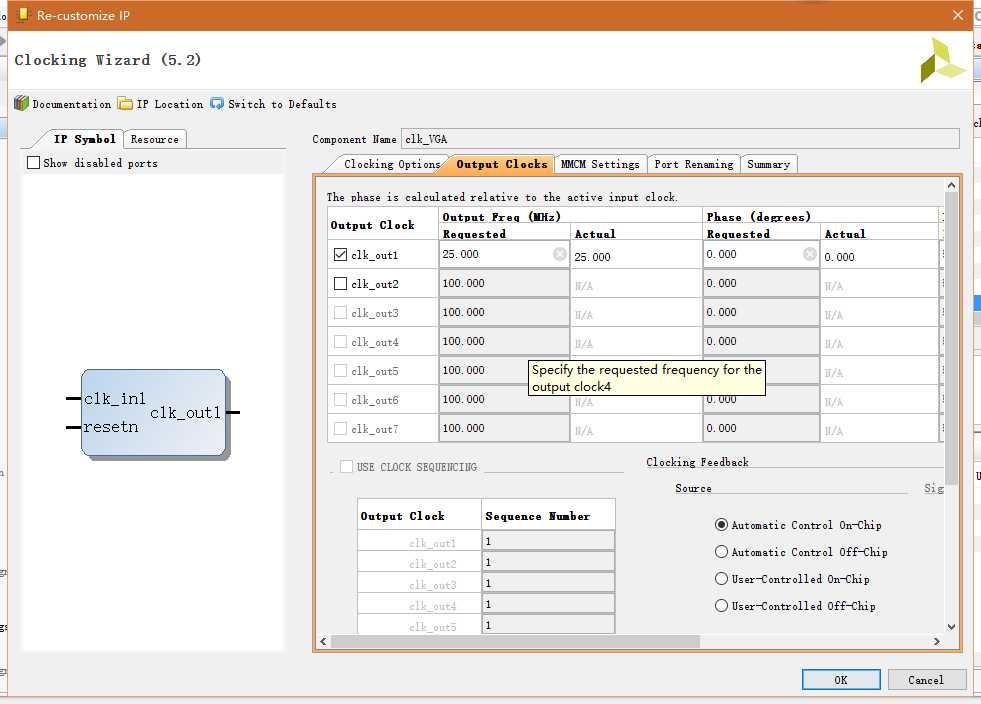Open the Documentation book icon

tap(21, 103)
